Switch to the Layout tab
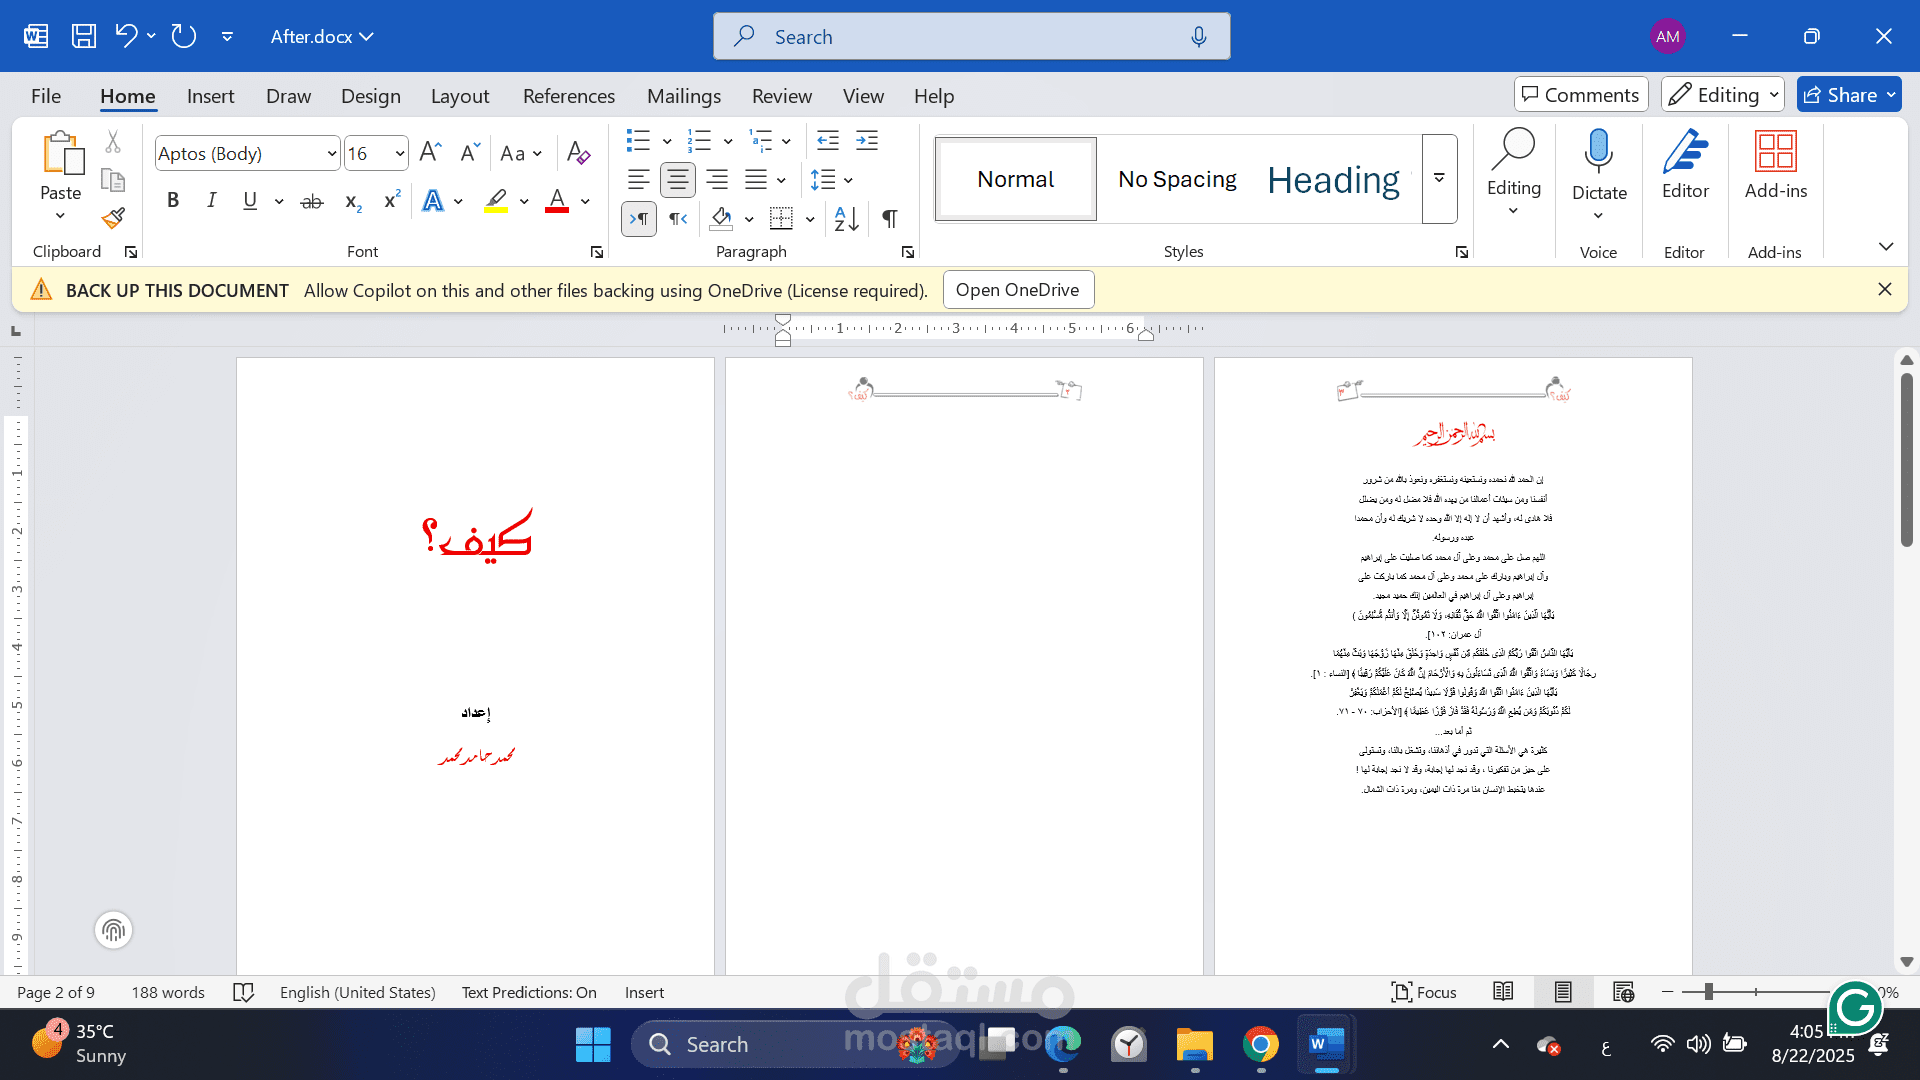 460,96
